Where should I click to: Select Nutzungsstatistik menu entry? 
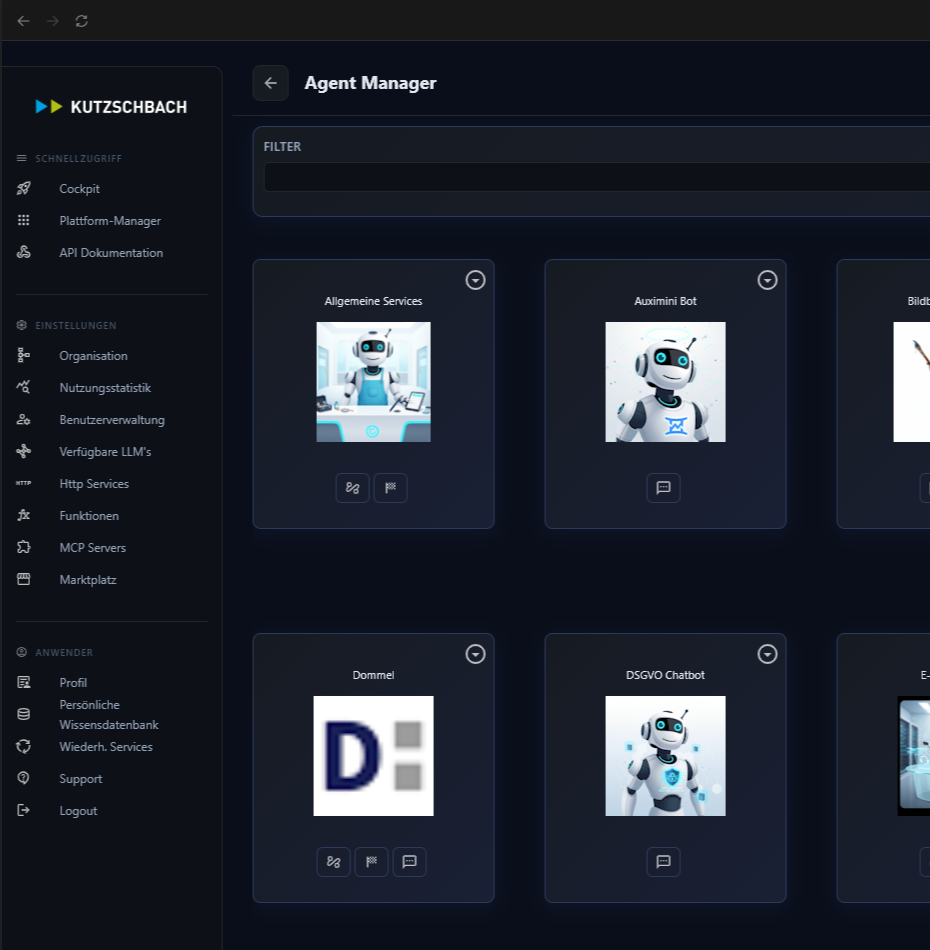(x=105, y=388)
